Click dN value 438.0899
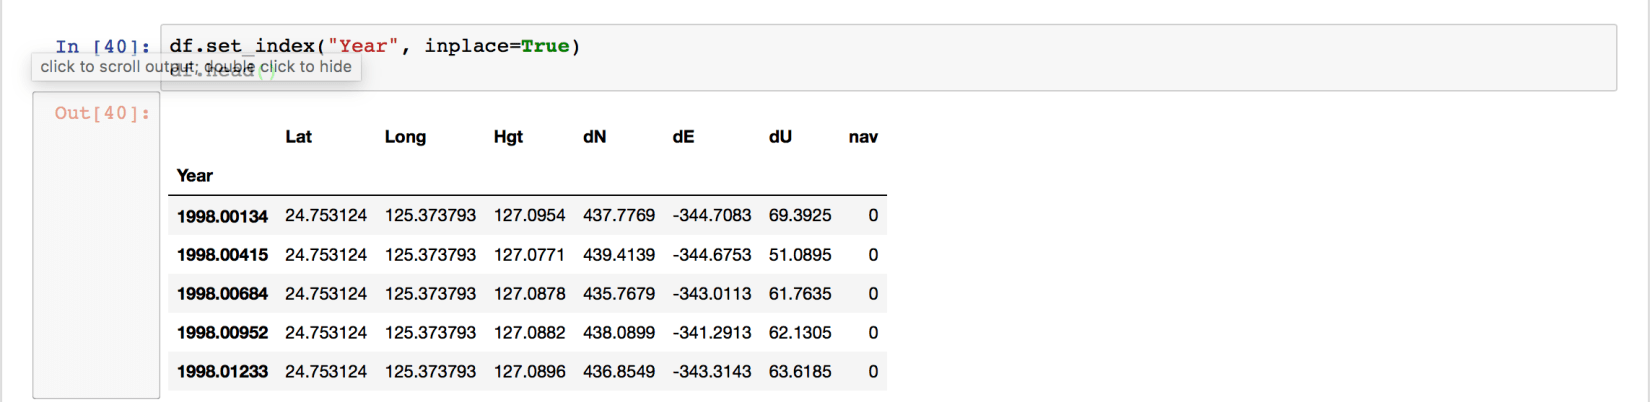The image size is (1650, 402). tap(619, 333)
